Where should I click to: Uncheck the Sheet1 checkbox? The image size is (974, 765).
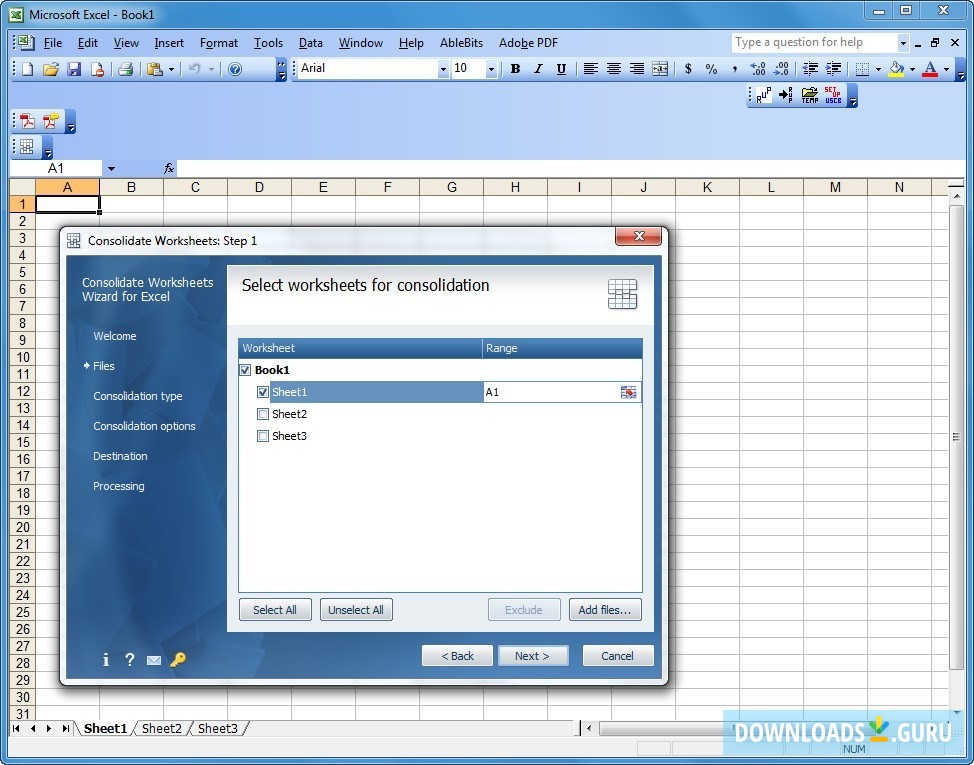pyautogui.click(x=263, y=392)
